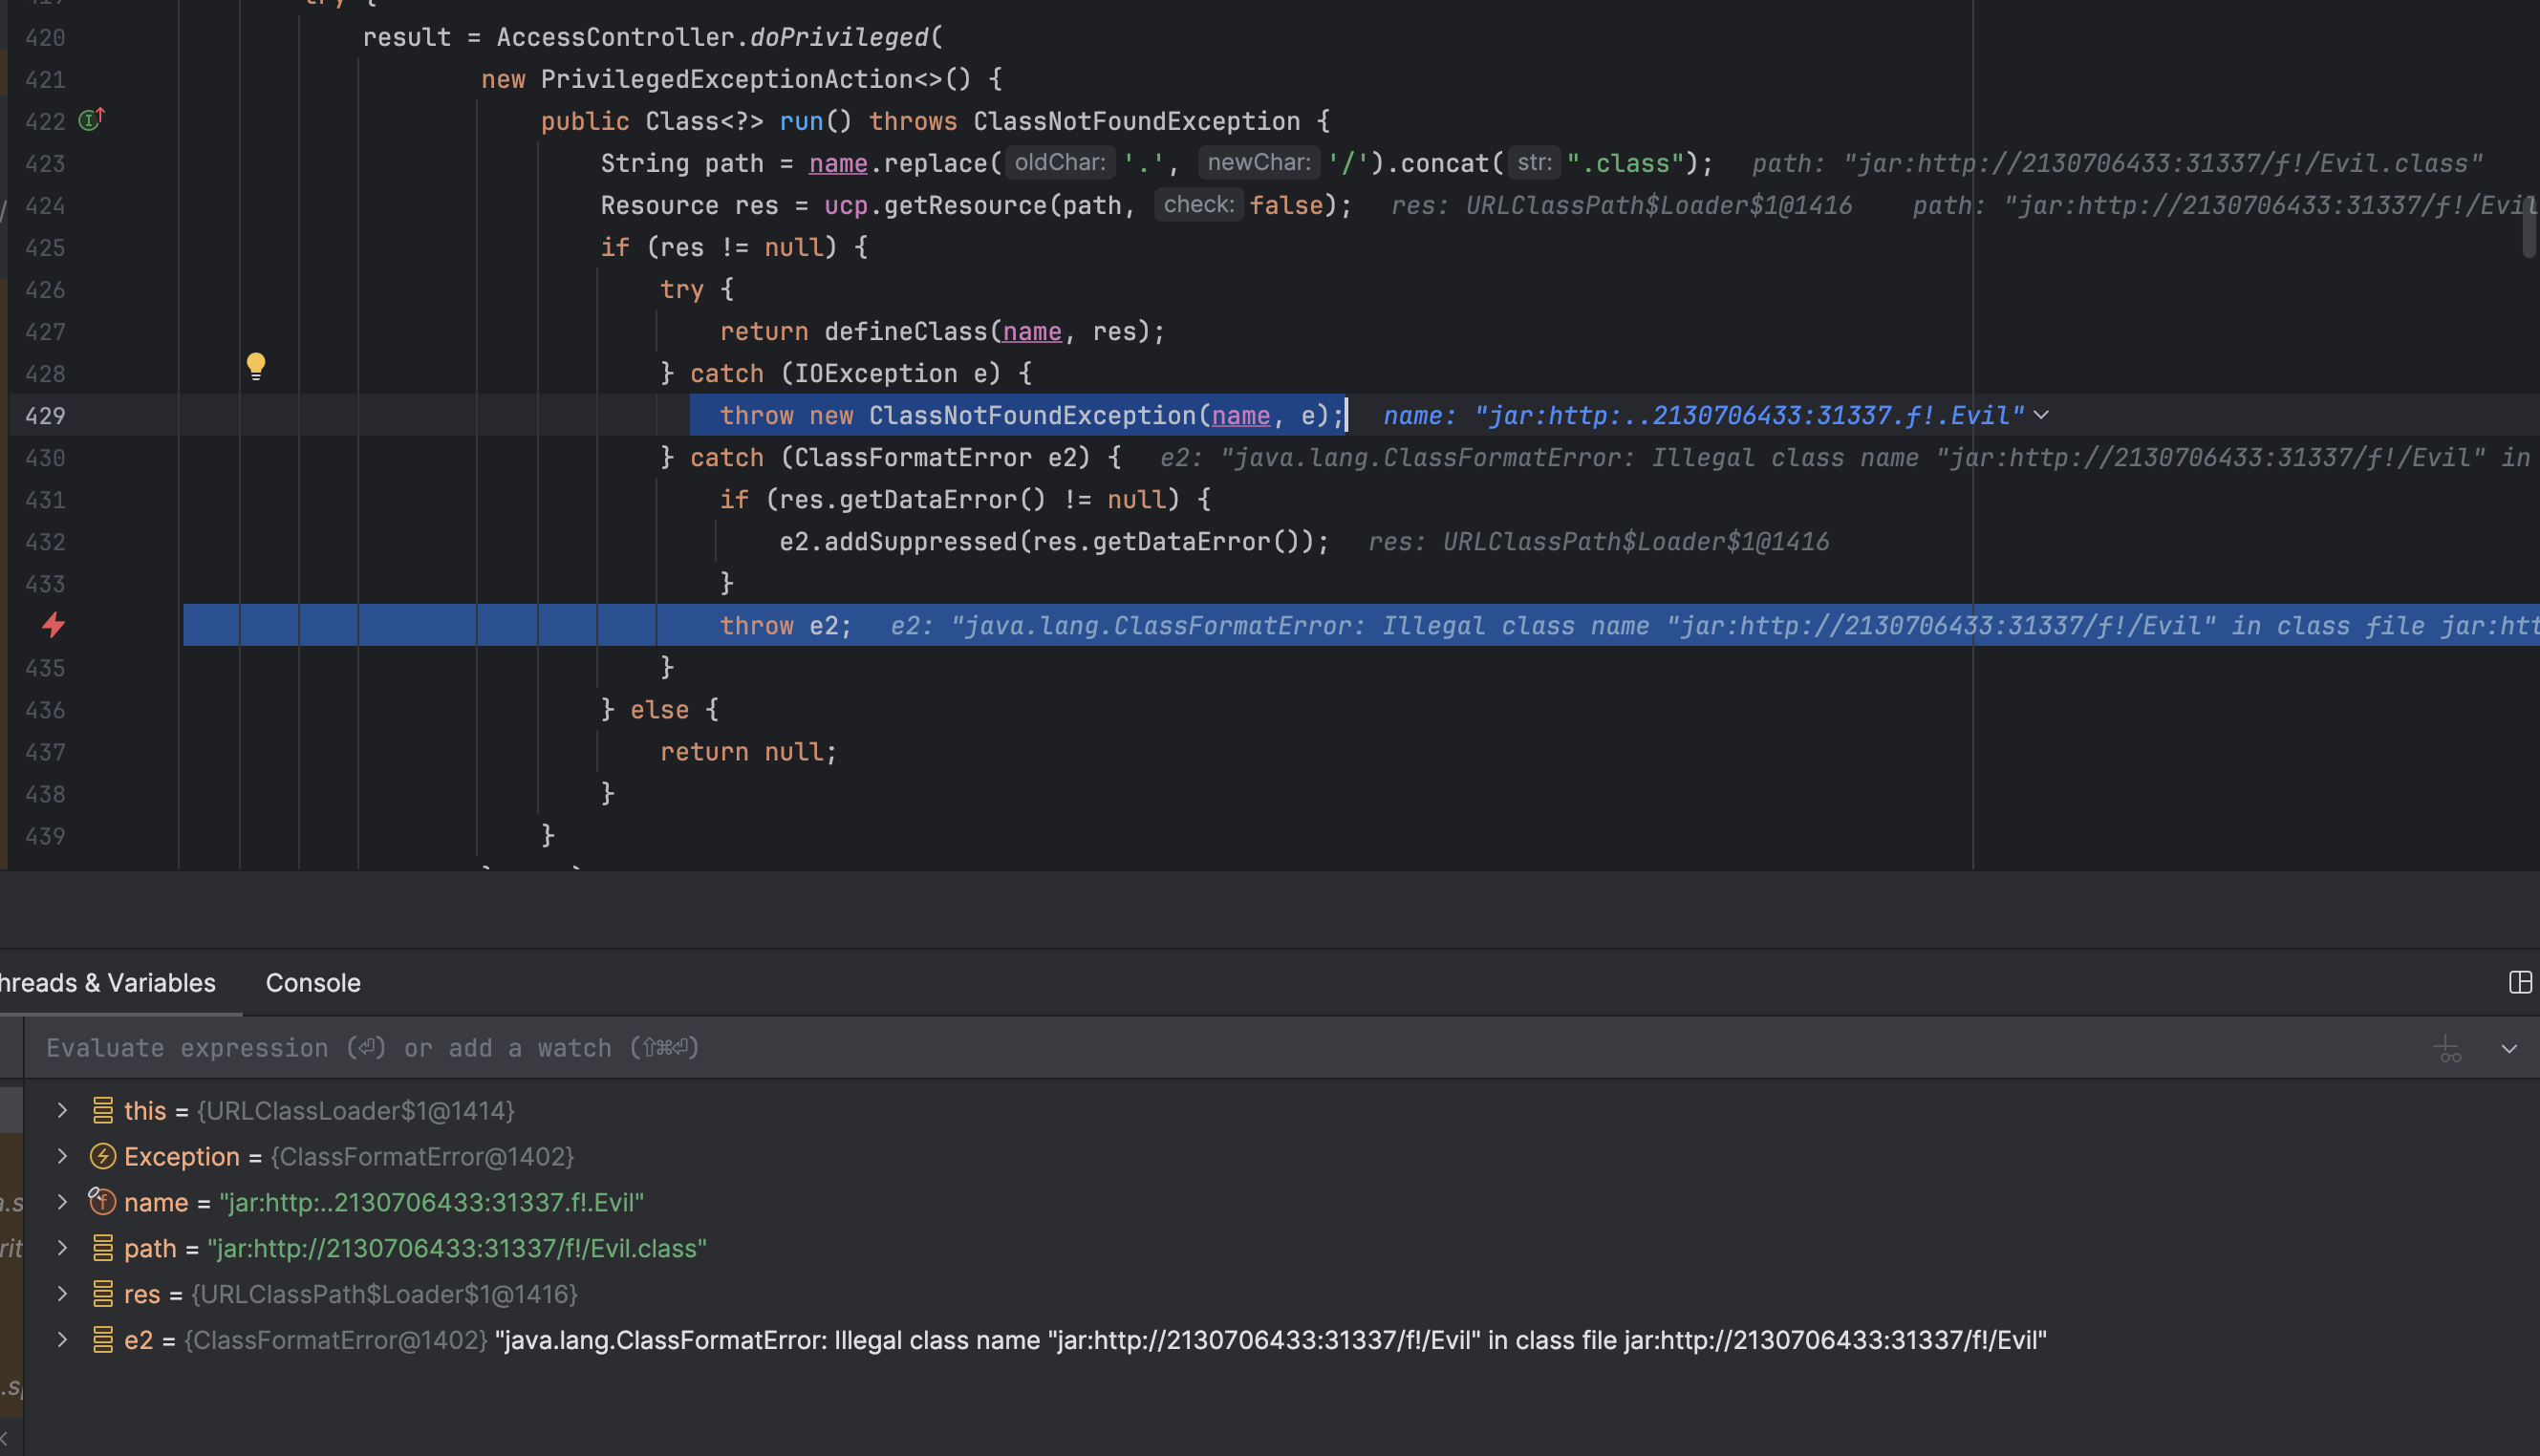Click the 'path' variable object icon
The height and width of the screenshot is (1456, 2540).
(x=103, y=1248)
